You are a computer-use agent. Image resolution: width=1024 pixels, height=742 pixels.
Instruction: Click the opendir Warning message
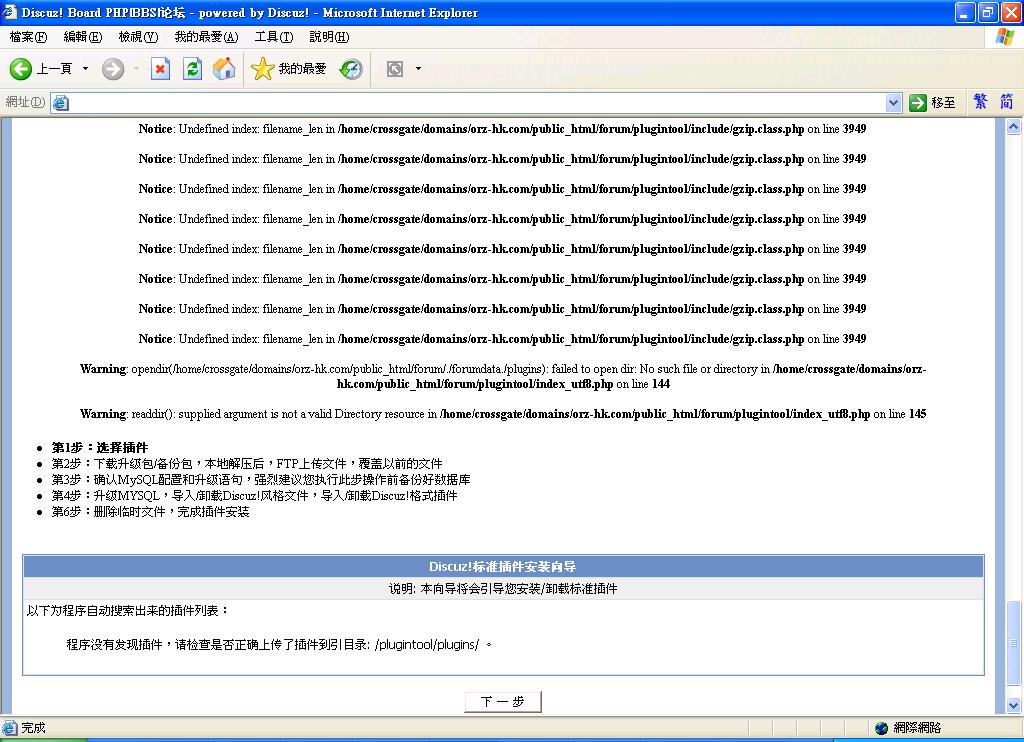click(x=503, y=376)
